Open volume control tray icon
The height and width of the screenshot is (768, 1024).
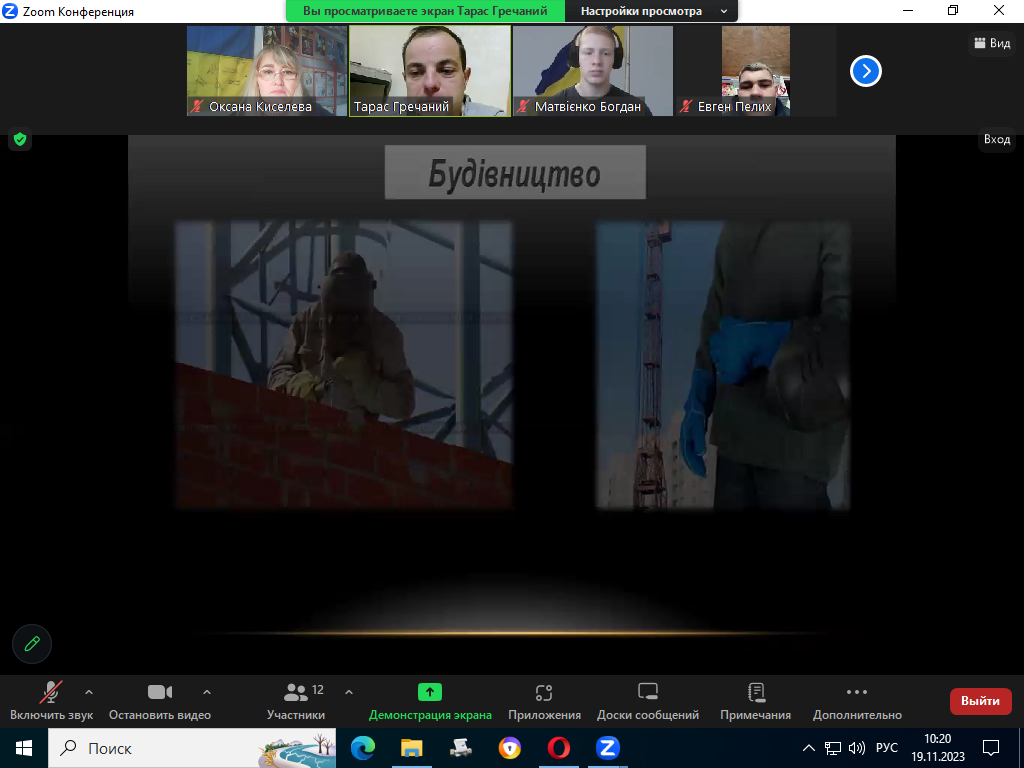(x=856, y=748)
